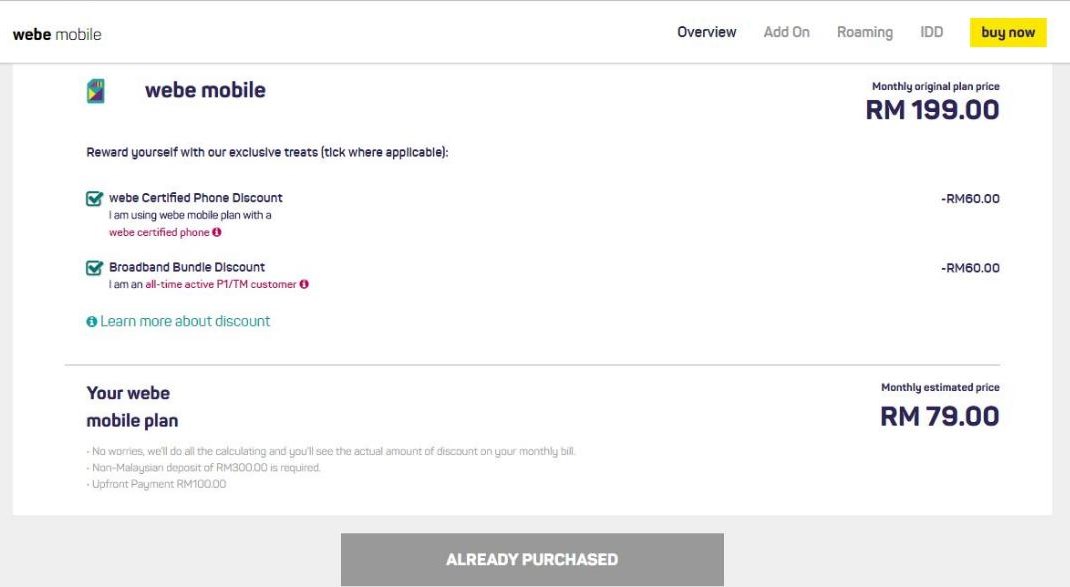Click info icon next to webe certified phone

coord(217,232)
